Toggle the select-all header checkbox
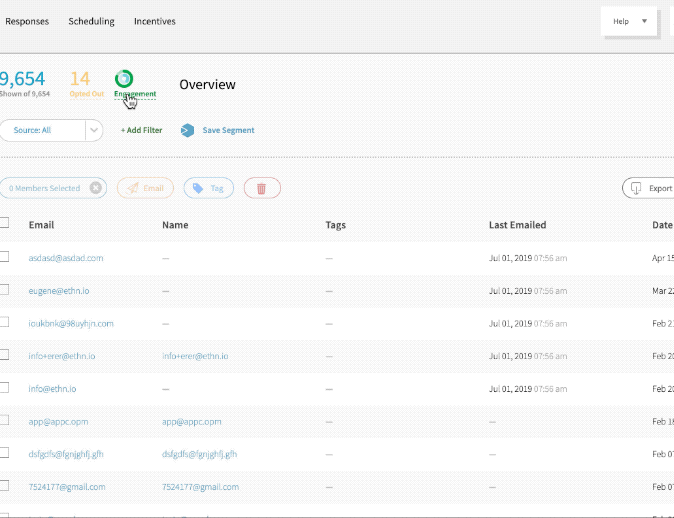674x518 pixels. 4,222
